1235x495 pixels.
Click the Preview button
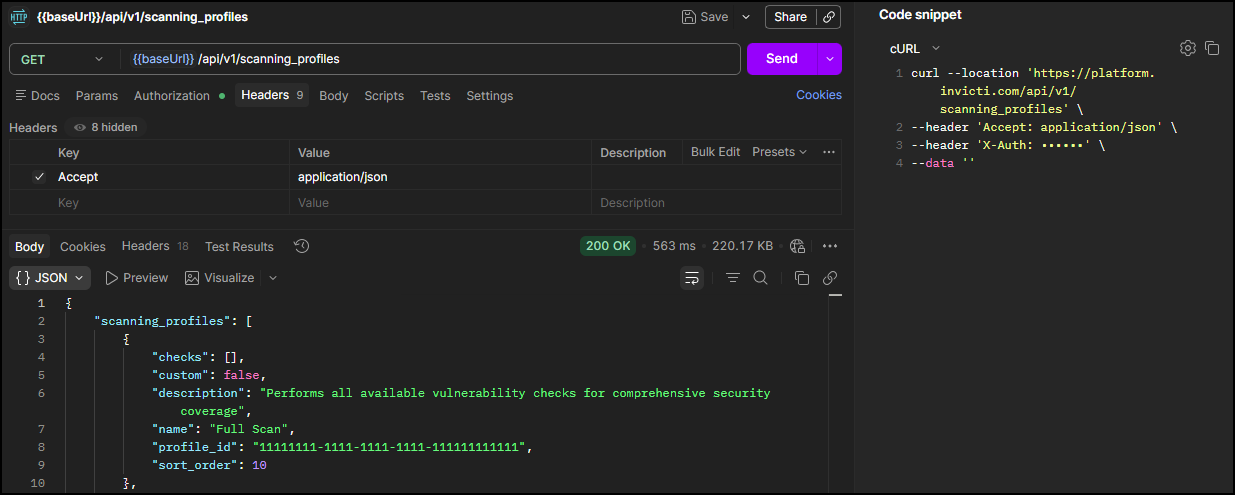click(x=137, y=278)
